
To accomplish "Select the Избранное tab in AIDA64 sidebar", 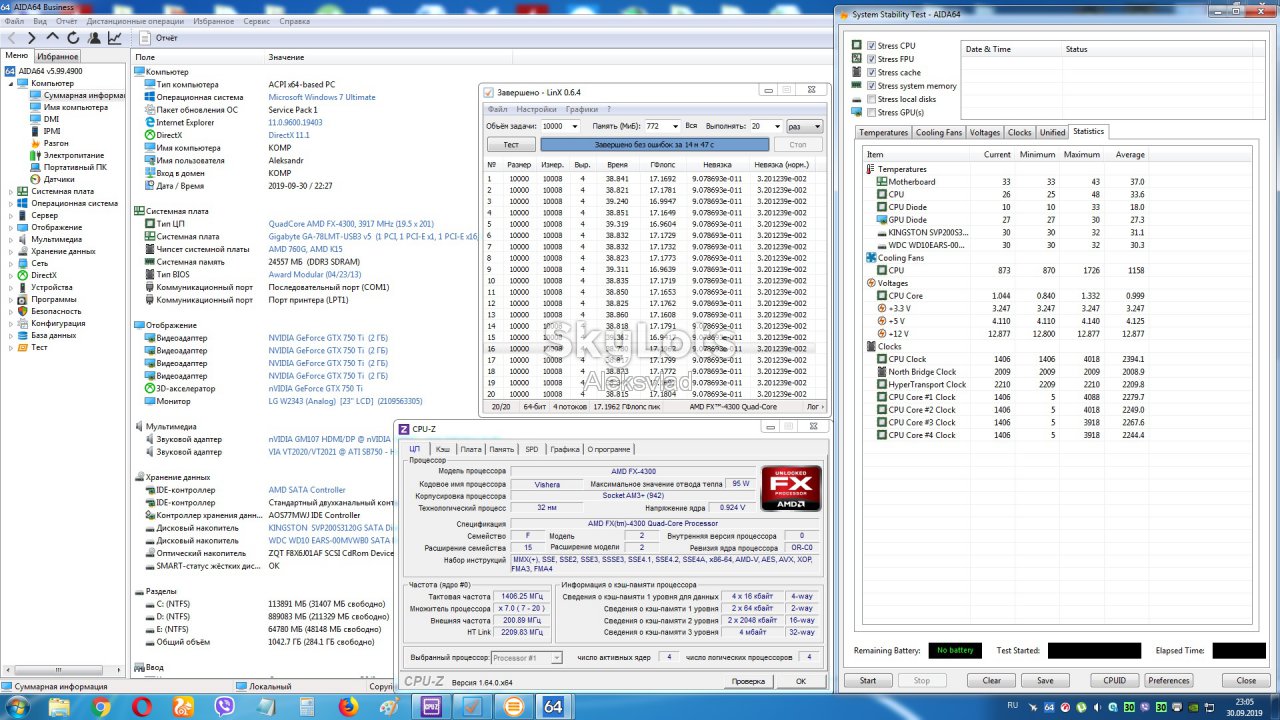I will click(57, 56).
